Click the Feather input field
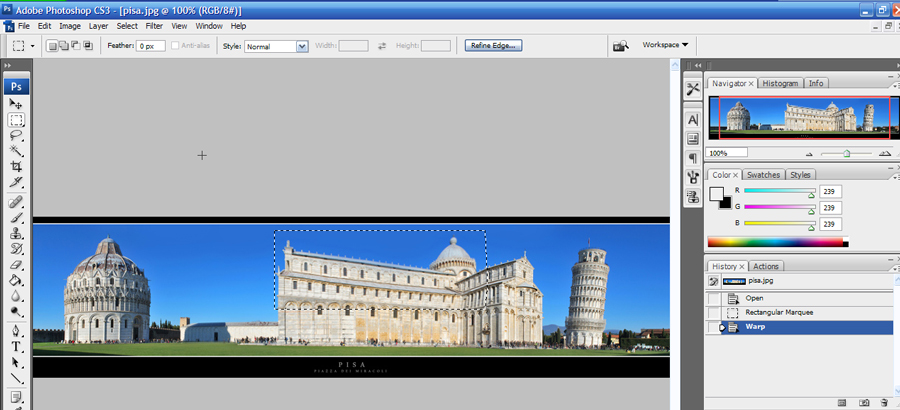Screen dimensions: 900x410 tap(150, 46)
